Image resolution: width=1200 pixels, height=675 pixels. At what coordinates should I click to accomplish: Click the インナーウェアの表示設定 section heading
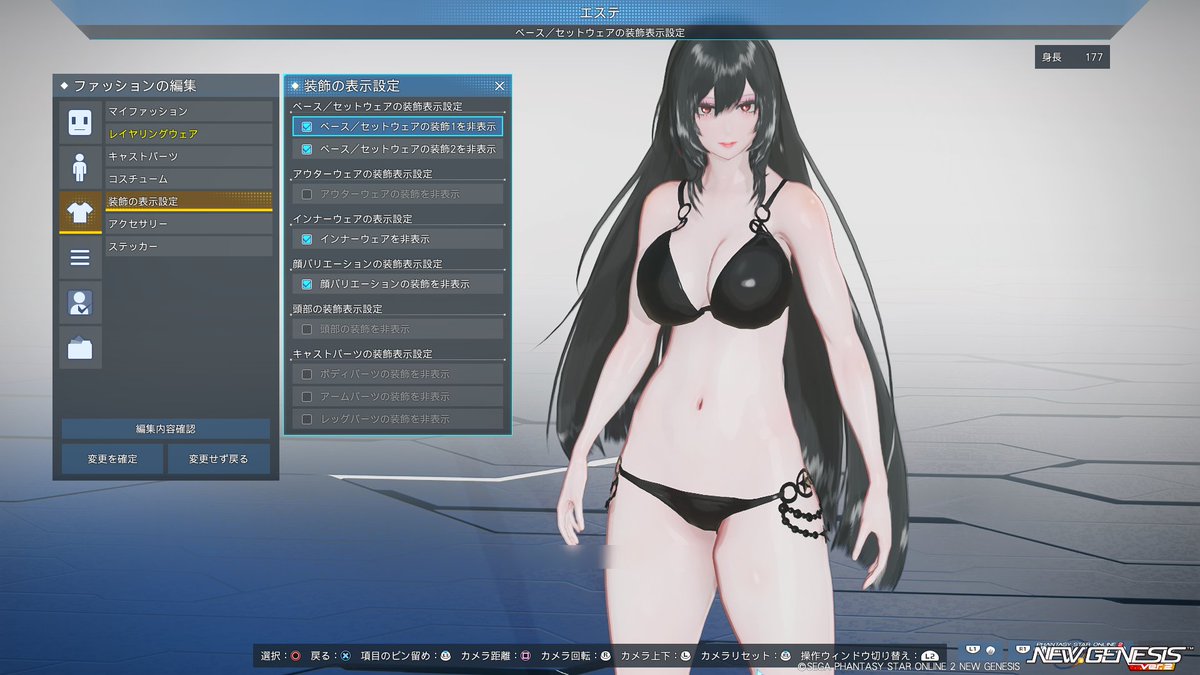point(352,219)
